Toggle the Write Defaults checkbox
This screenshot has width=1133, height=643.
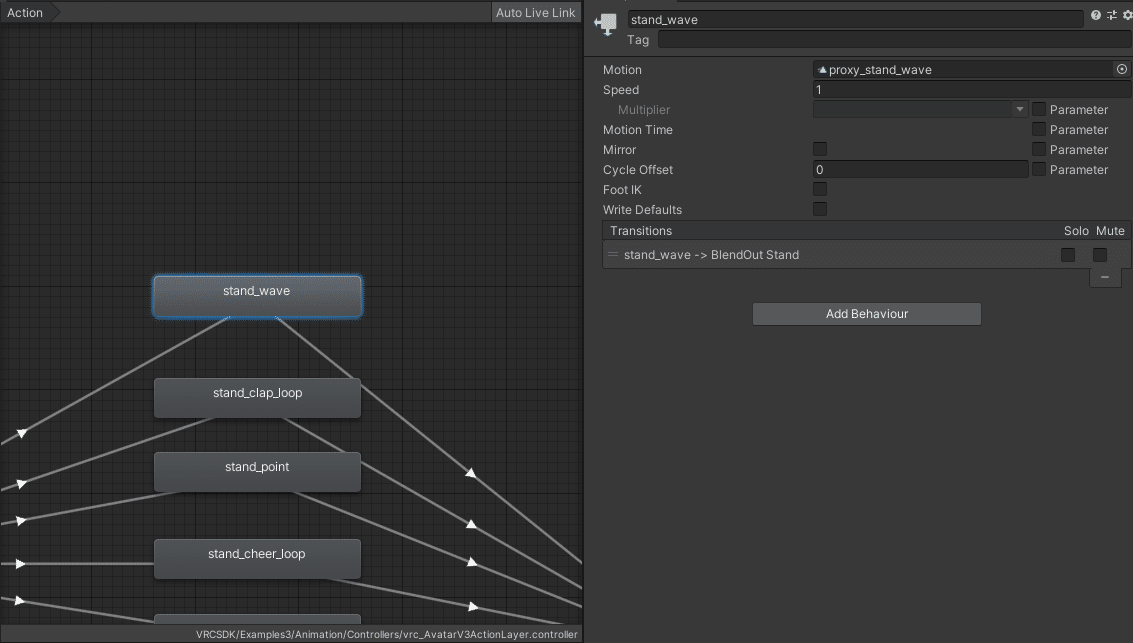coord(819,209)
